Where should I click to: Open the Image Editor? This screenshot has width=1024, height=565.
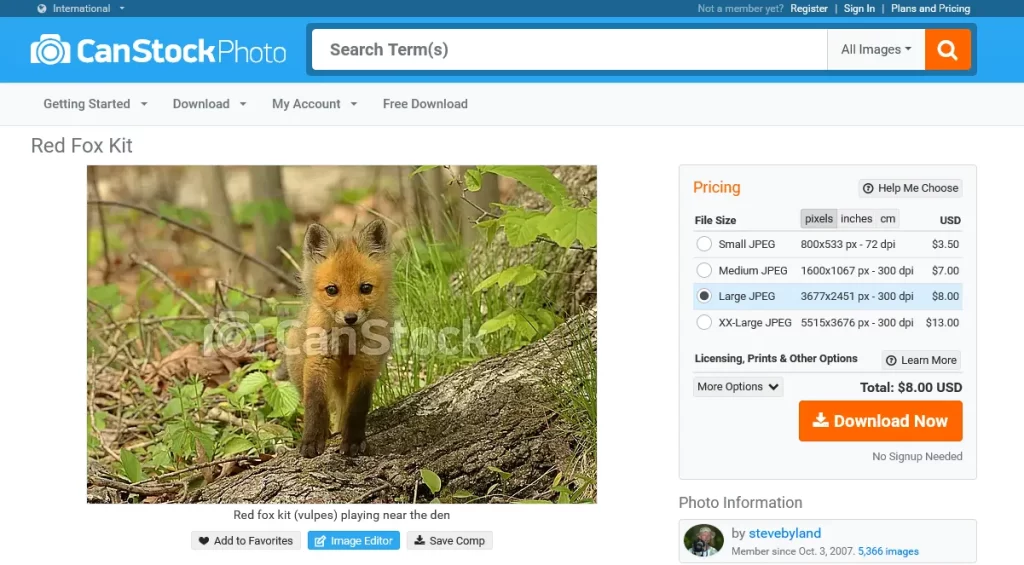point(354,541)
